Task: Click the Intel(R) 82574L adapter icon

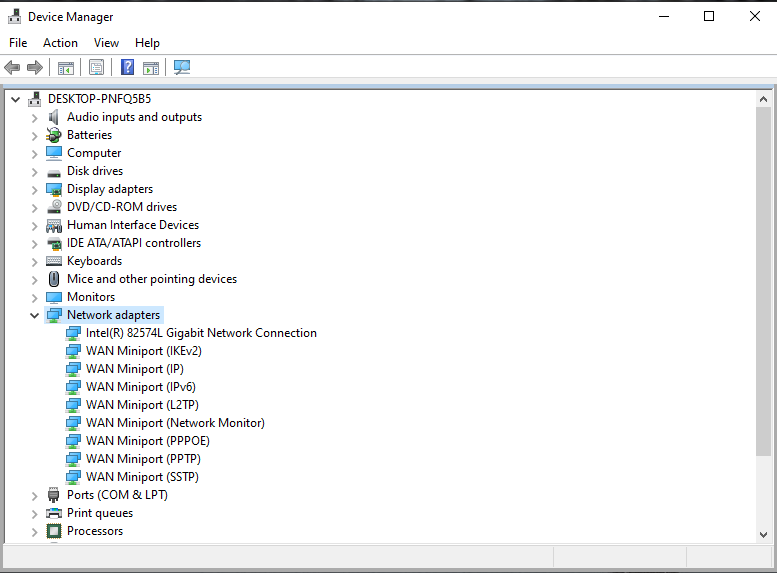Action: click(x=73, y=333)
